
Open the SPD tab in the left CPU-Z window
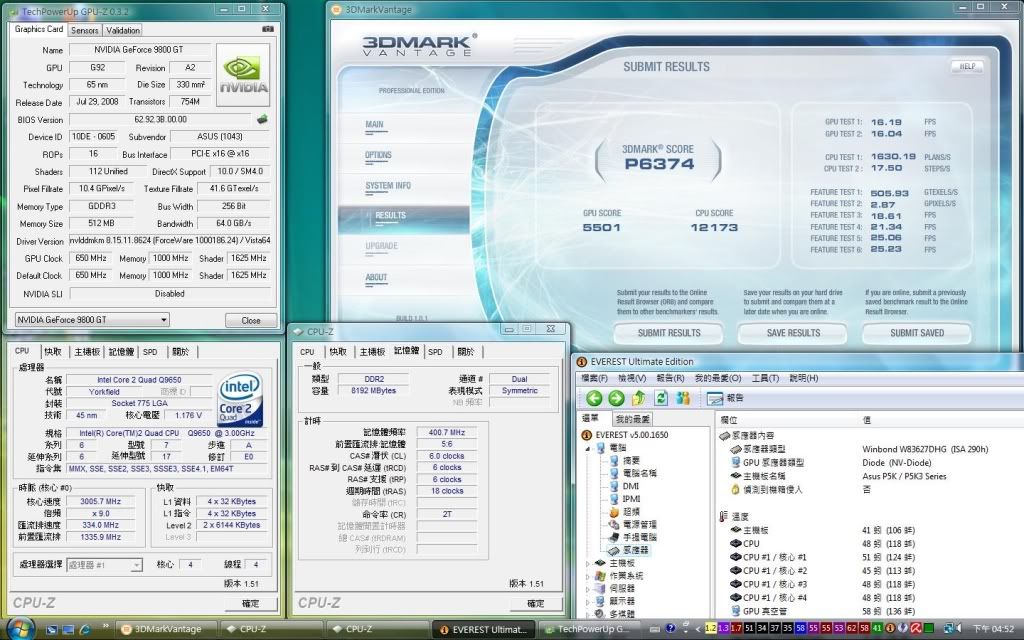pos(149,352)
